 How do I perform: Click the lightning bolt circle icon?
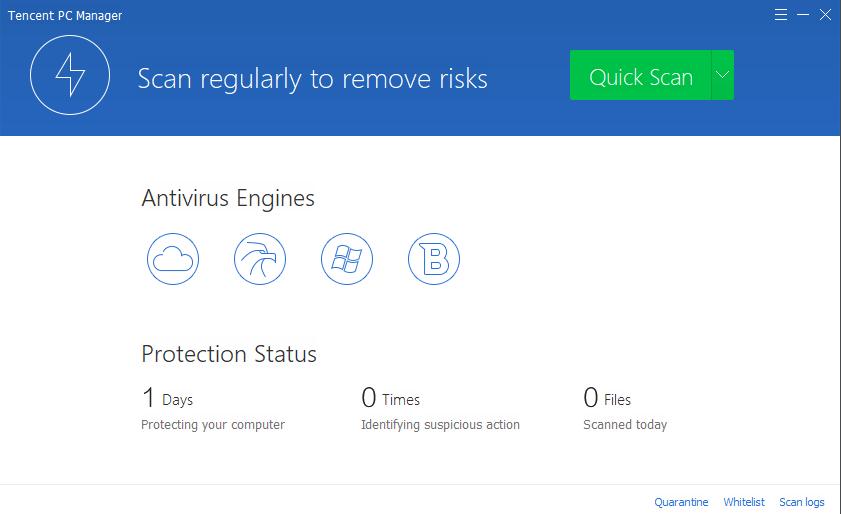70,75
